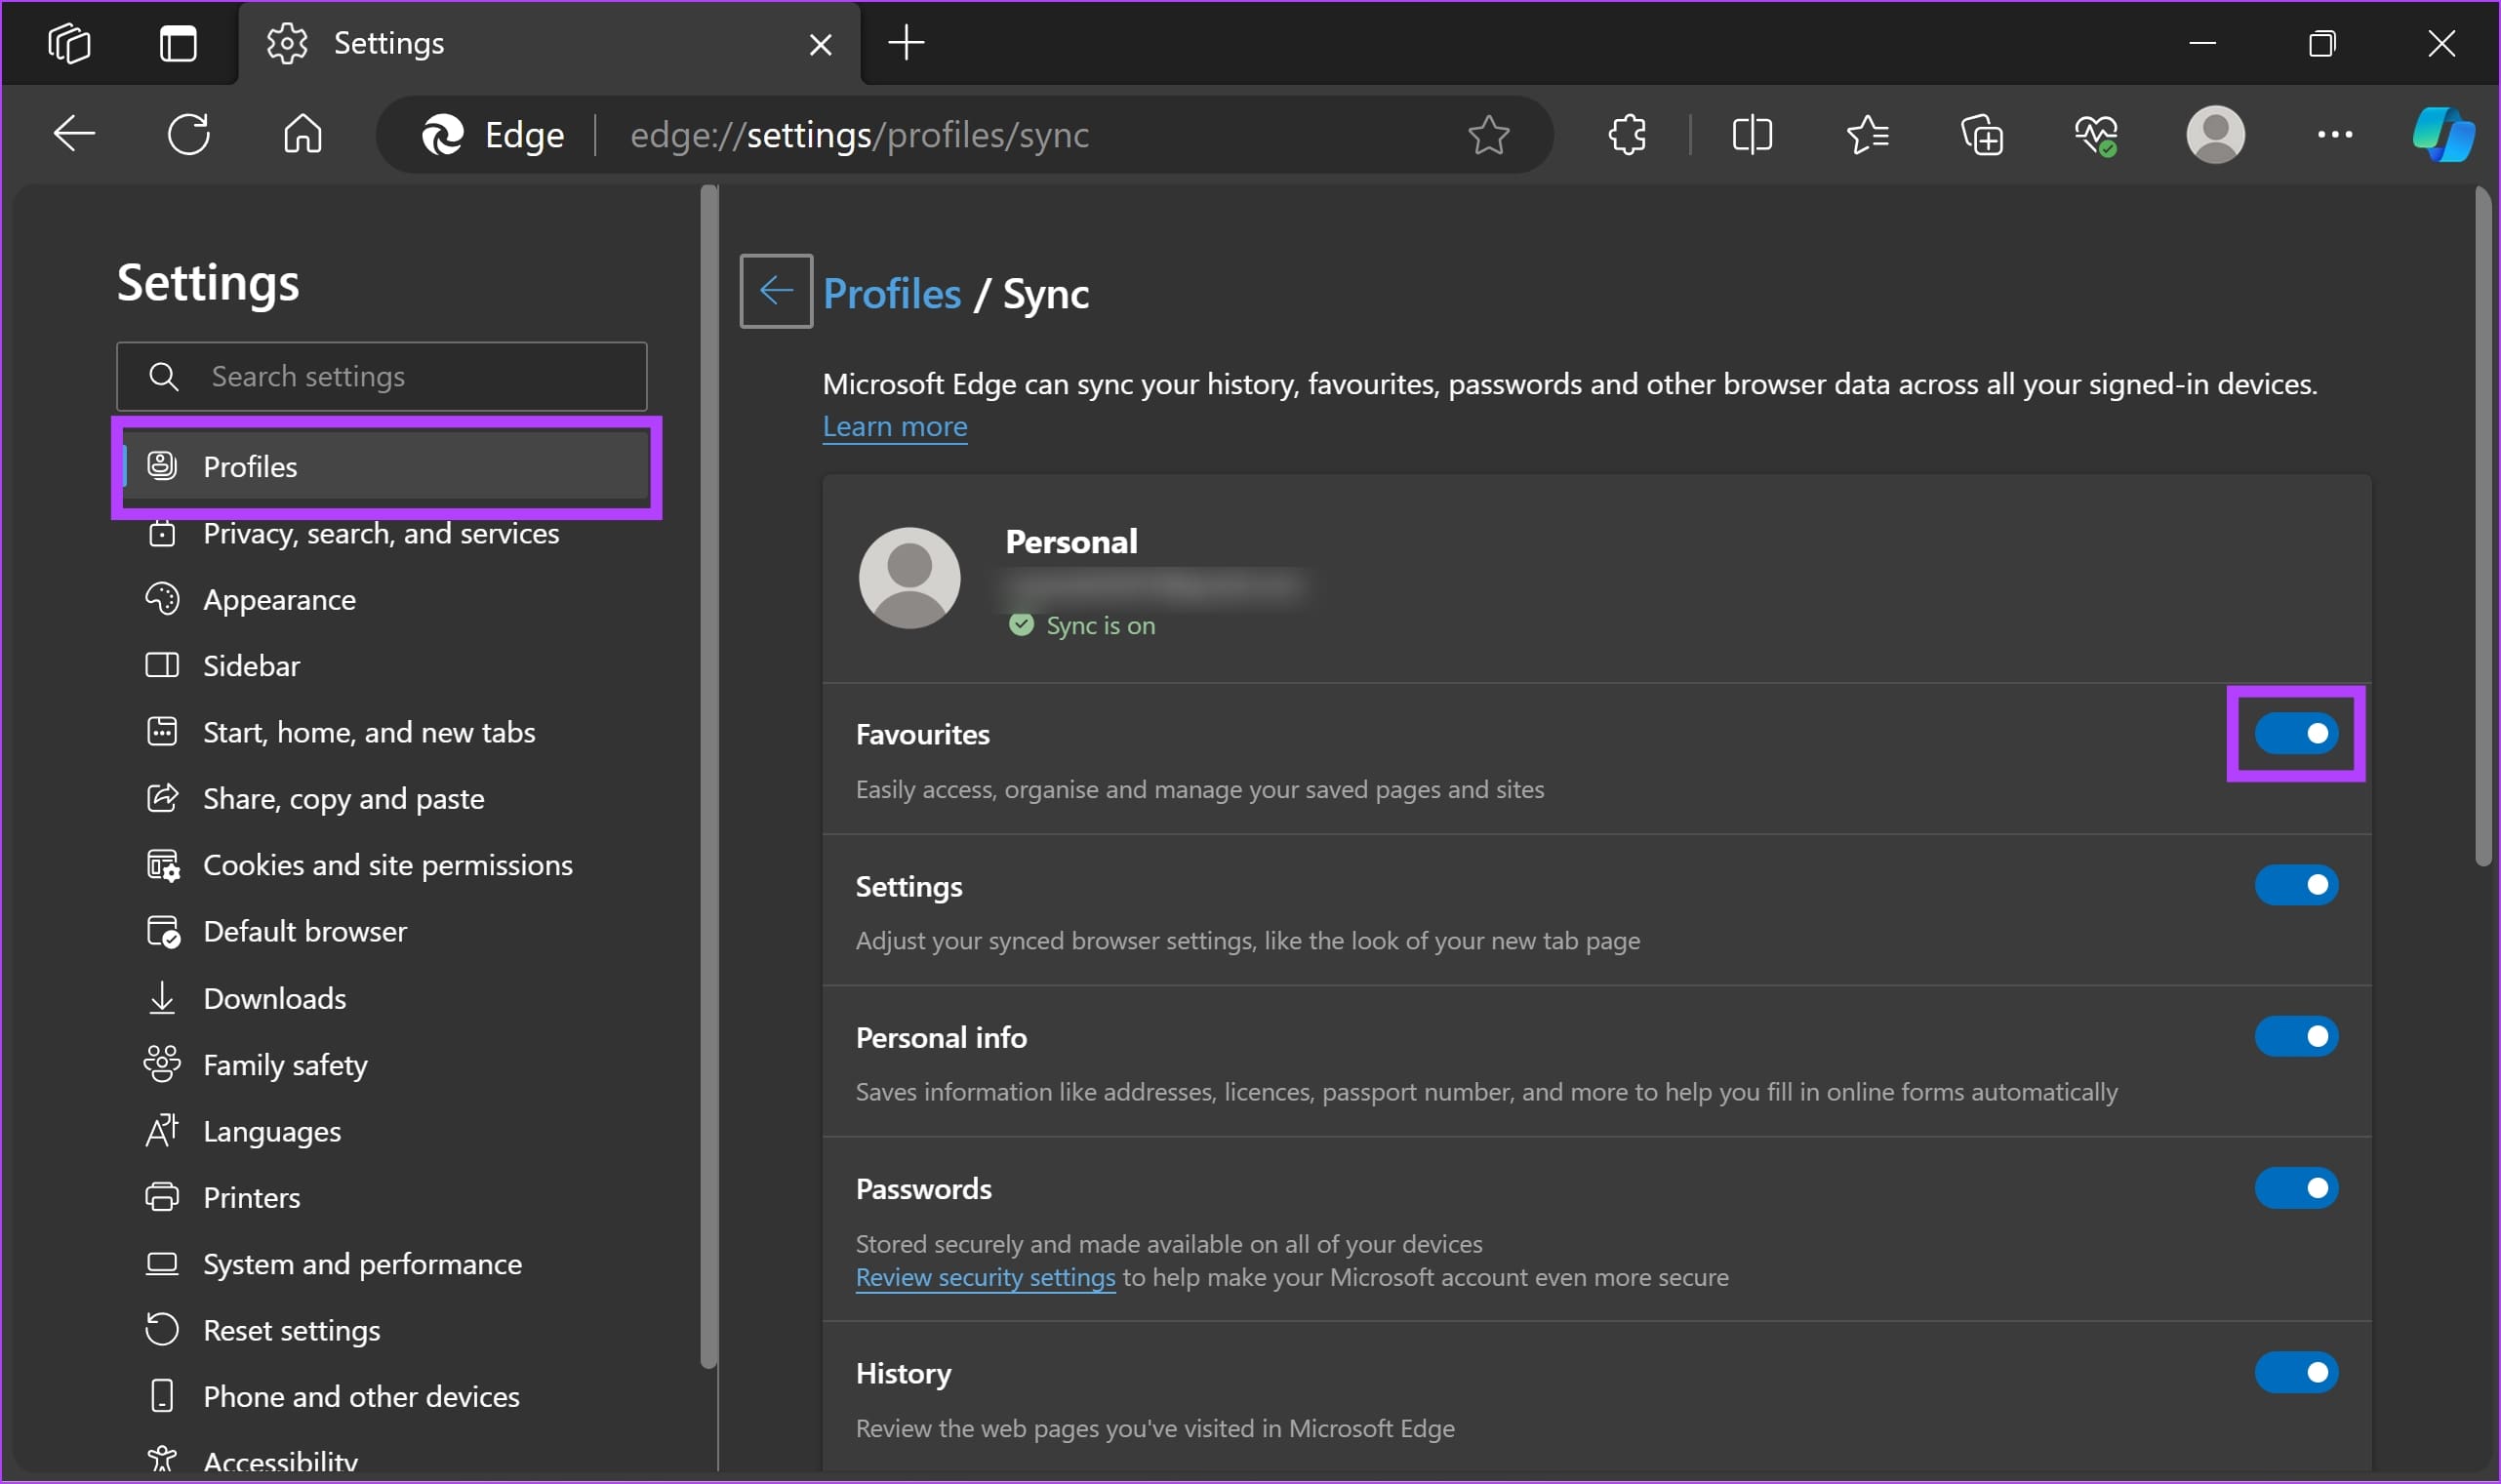
Task: Open Review security settings link
Action: tap(983, 1277)
